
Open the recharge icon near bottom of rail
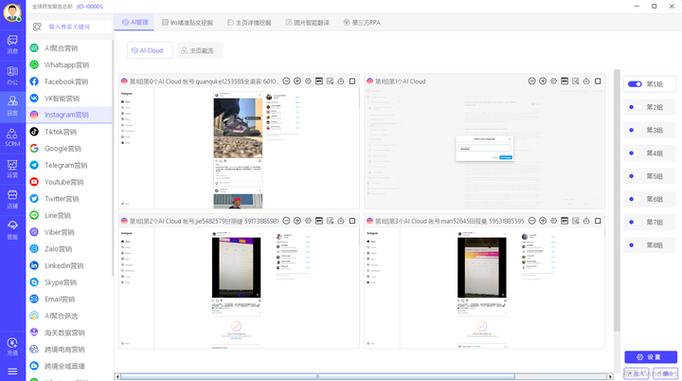tap(13, 346)
